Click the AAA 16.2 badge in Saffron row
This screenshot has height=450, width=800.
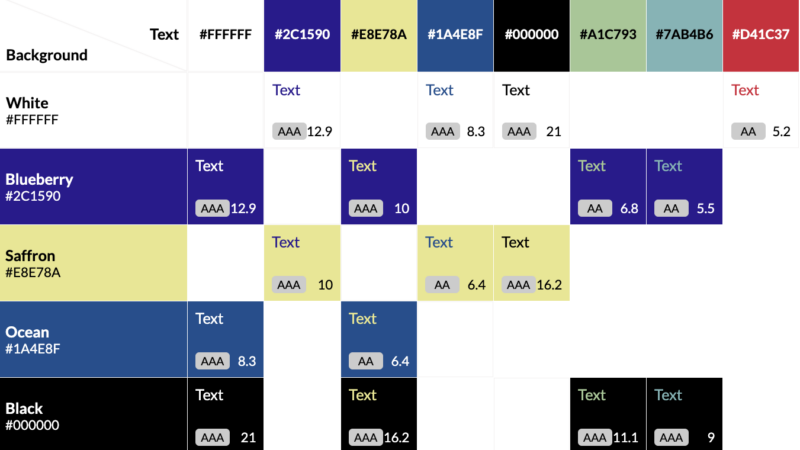click(519, 285)
